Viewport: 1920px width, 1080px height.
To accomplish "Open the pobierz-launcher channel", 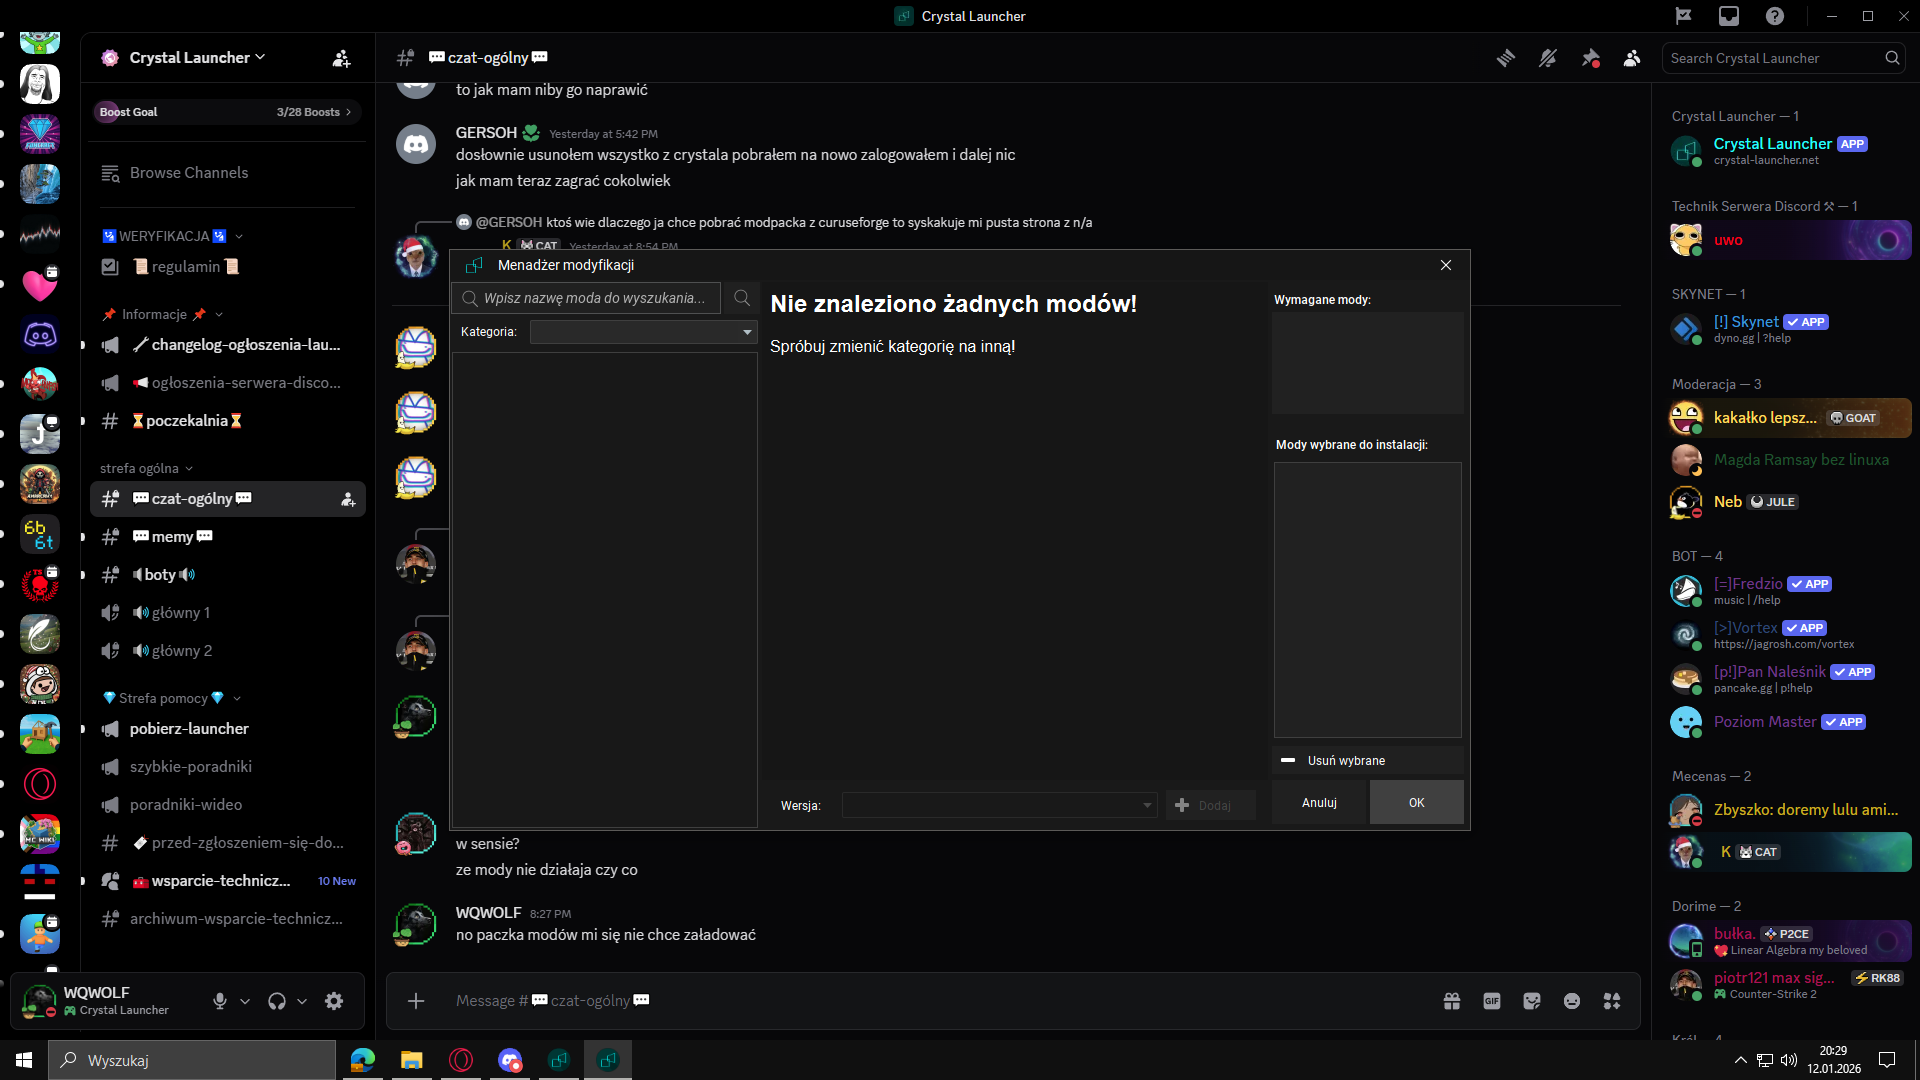I will tap(189, 729).
